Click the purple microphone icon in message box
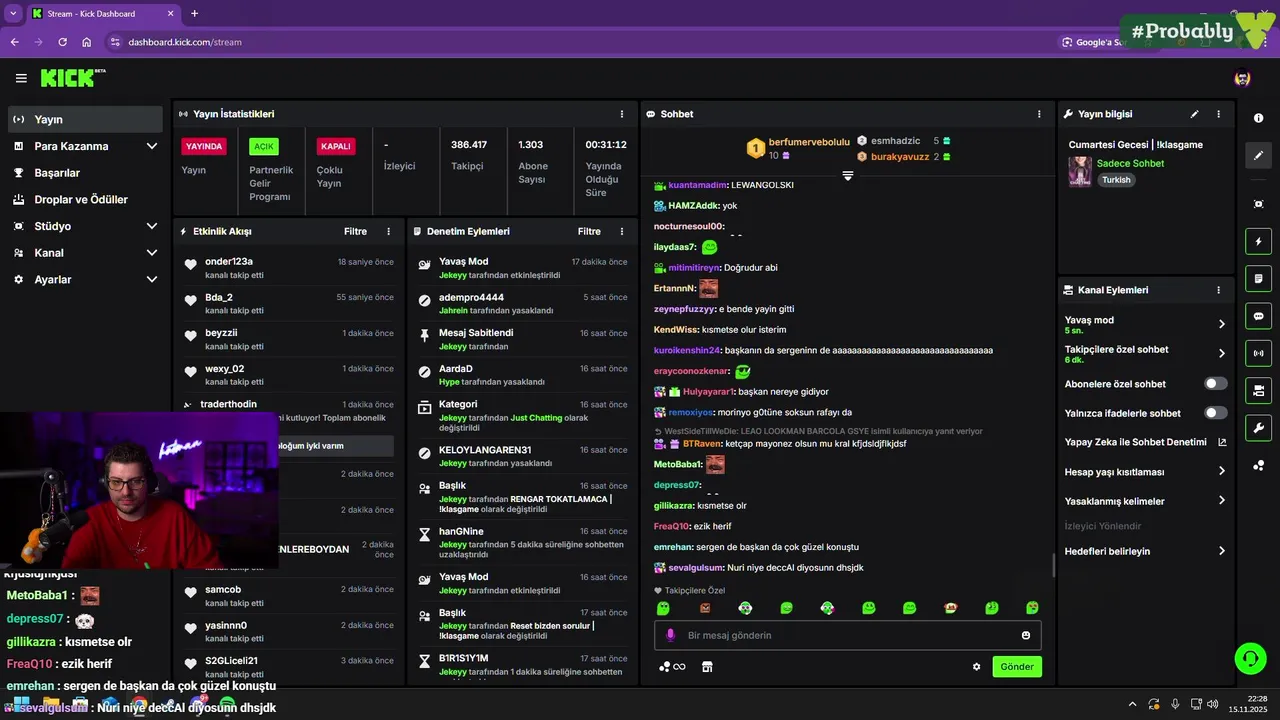The image size is (1280, 720). [x=670, y=635]
